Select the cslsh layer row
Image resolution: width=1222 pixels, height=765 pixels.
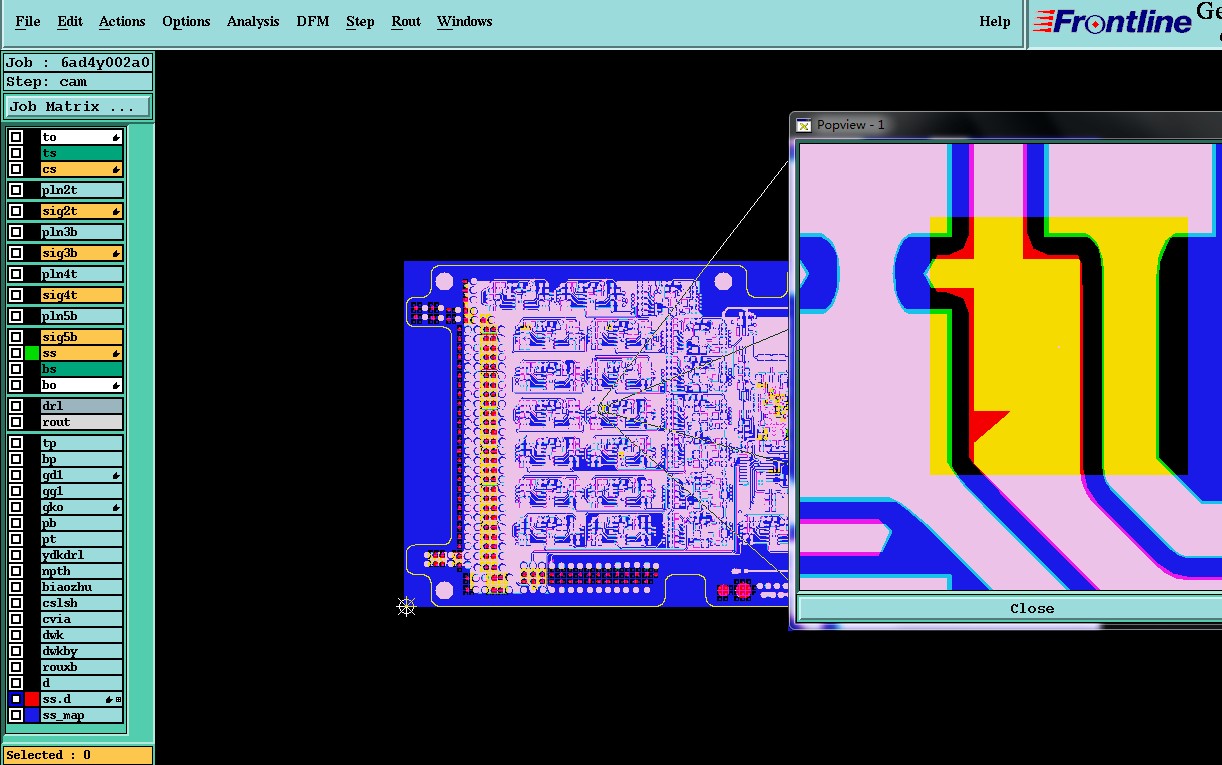(82, 603)
